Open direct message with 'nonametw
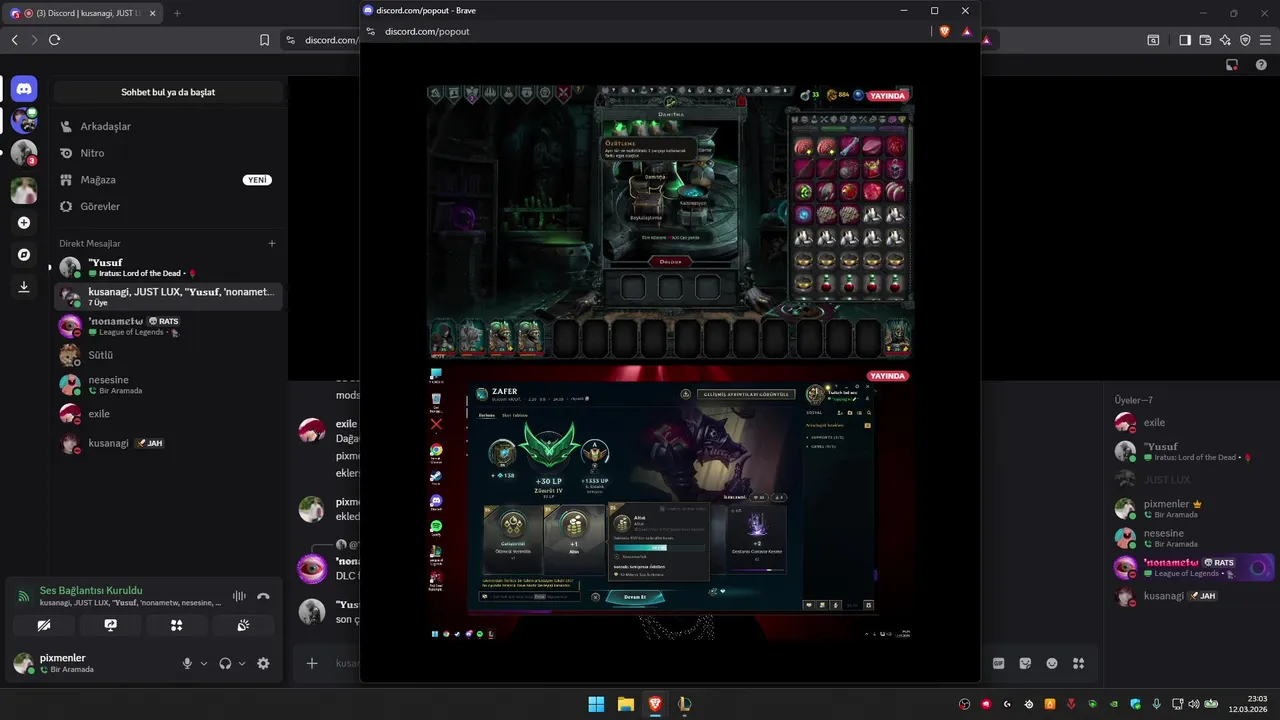Viewport: 1280px width, 720px height. tap(167, 326)
